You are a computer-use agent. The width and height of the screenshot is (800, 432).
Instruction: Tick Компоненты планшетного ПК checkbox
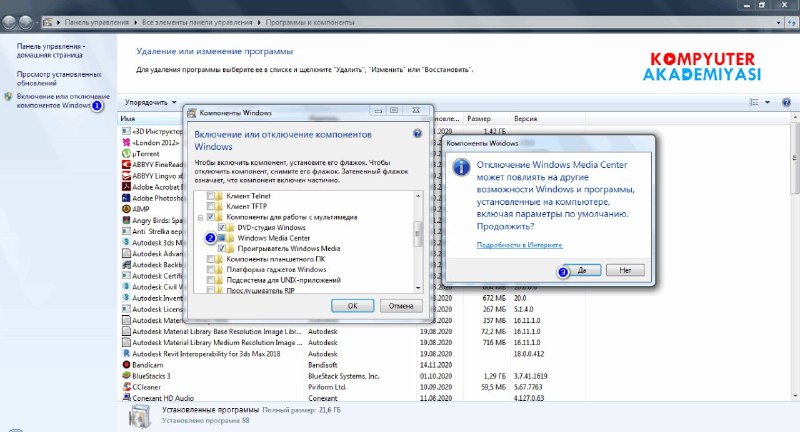[210, 259]
